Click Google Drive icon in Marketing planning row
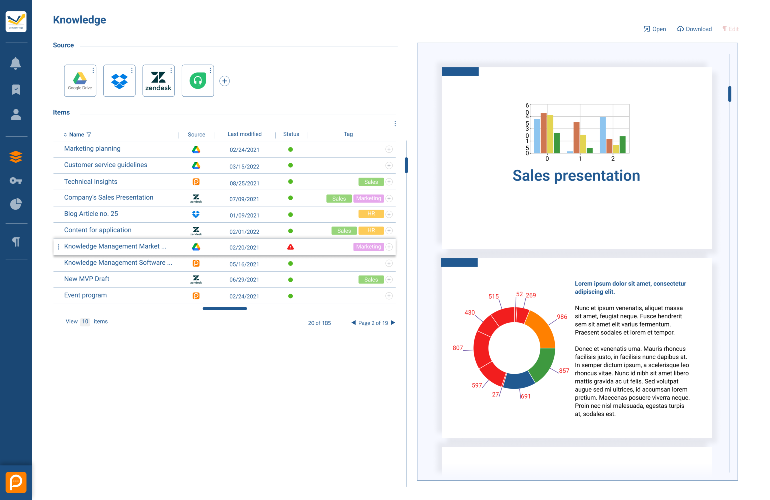 coord(196,149)
